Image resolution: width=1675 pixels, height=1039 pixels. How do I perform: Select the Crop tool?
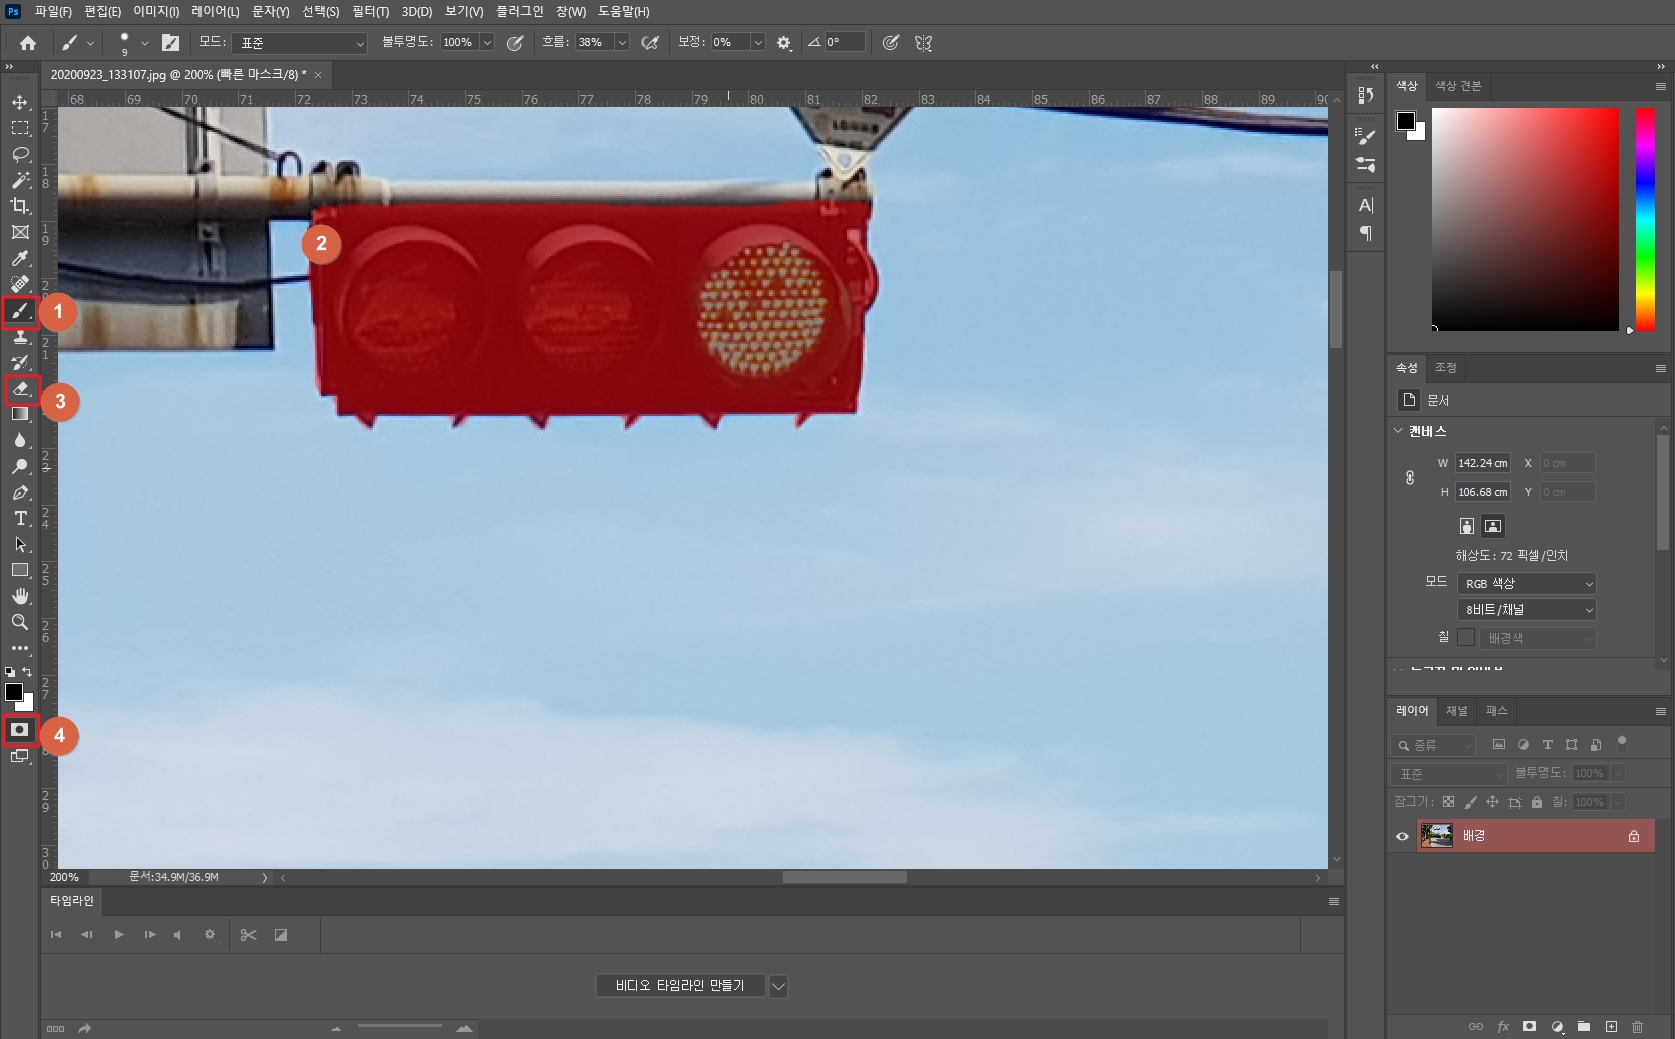[20, 206]
